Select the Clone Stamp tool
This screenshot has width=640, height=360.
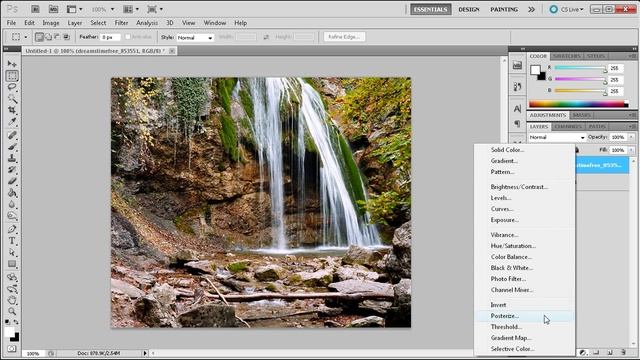(12, 158)
